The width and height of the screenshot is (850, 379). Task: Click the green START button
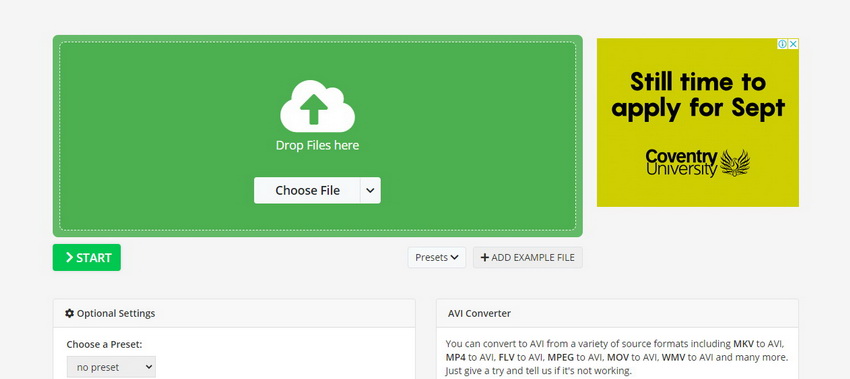[x=87, y=258]
